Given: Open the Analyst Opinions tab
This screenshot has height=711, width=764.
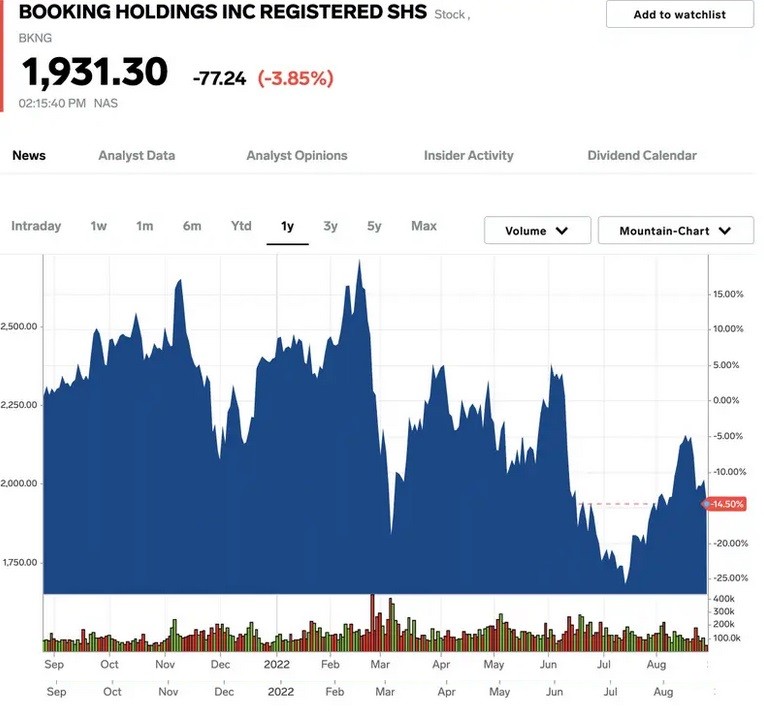Looking at the screenshot, I should (x=297, y=155).
